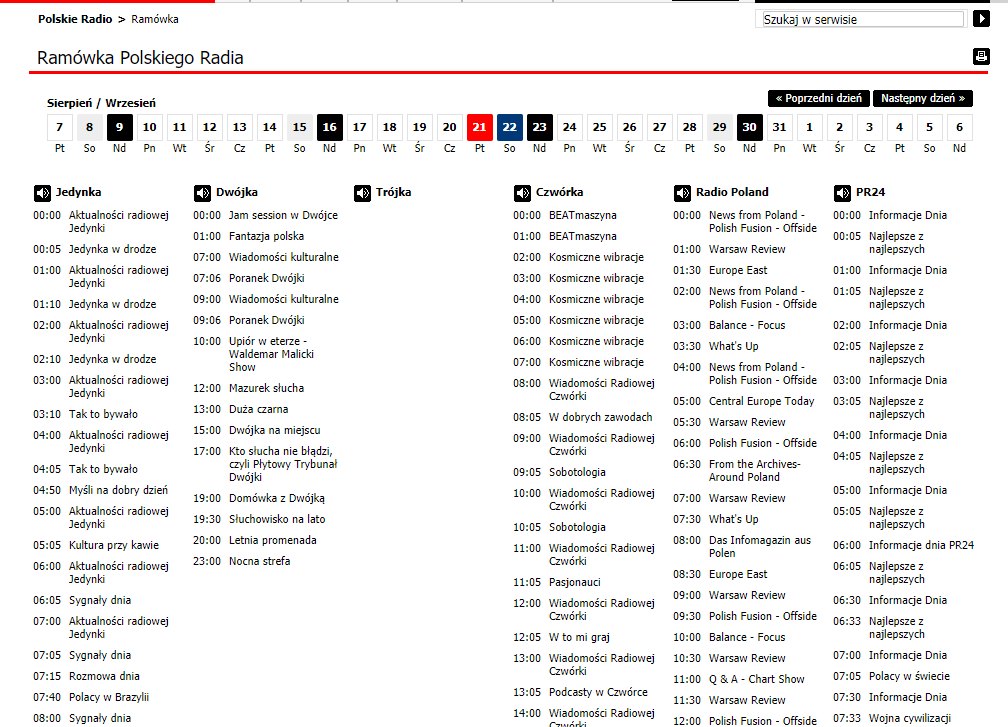Submit the site search with the arrow button
1008x727 pixels.
pos(981,19)
